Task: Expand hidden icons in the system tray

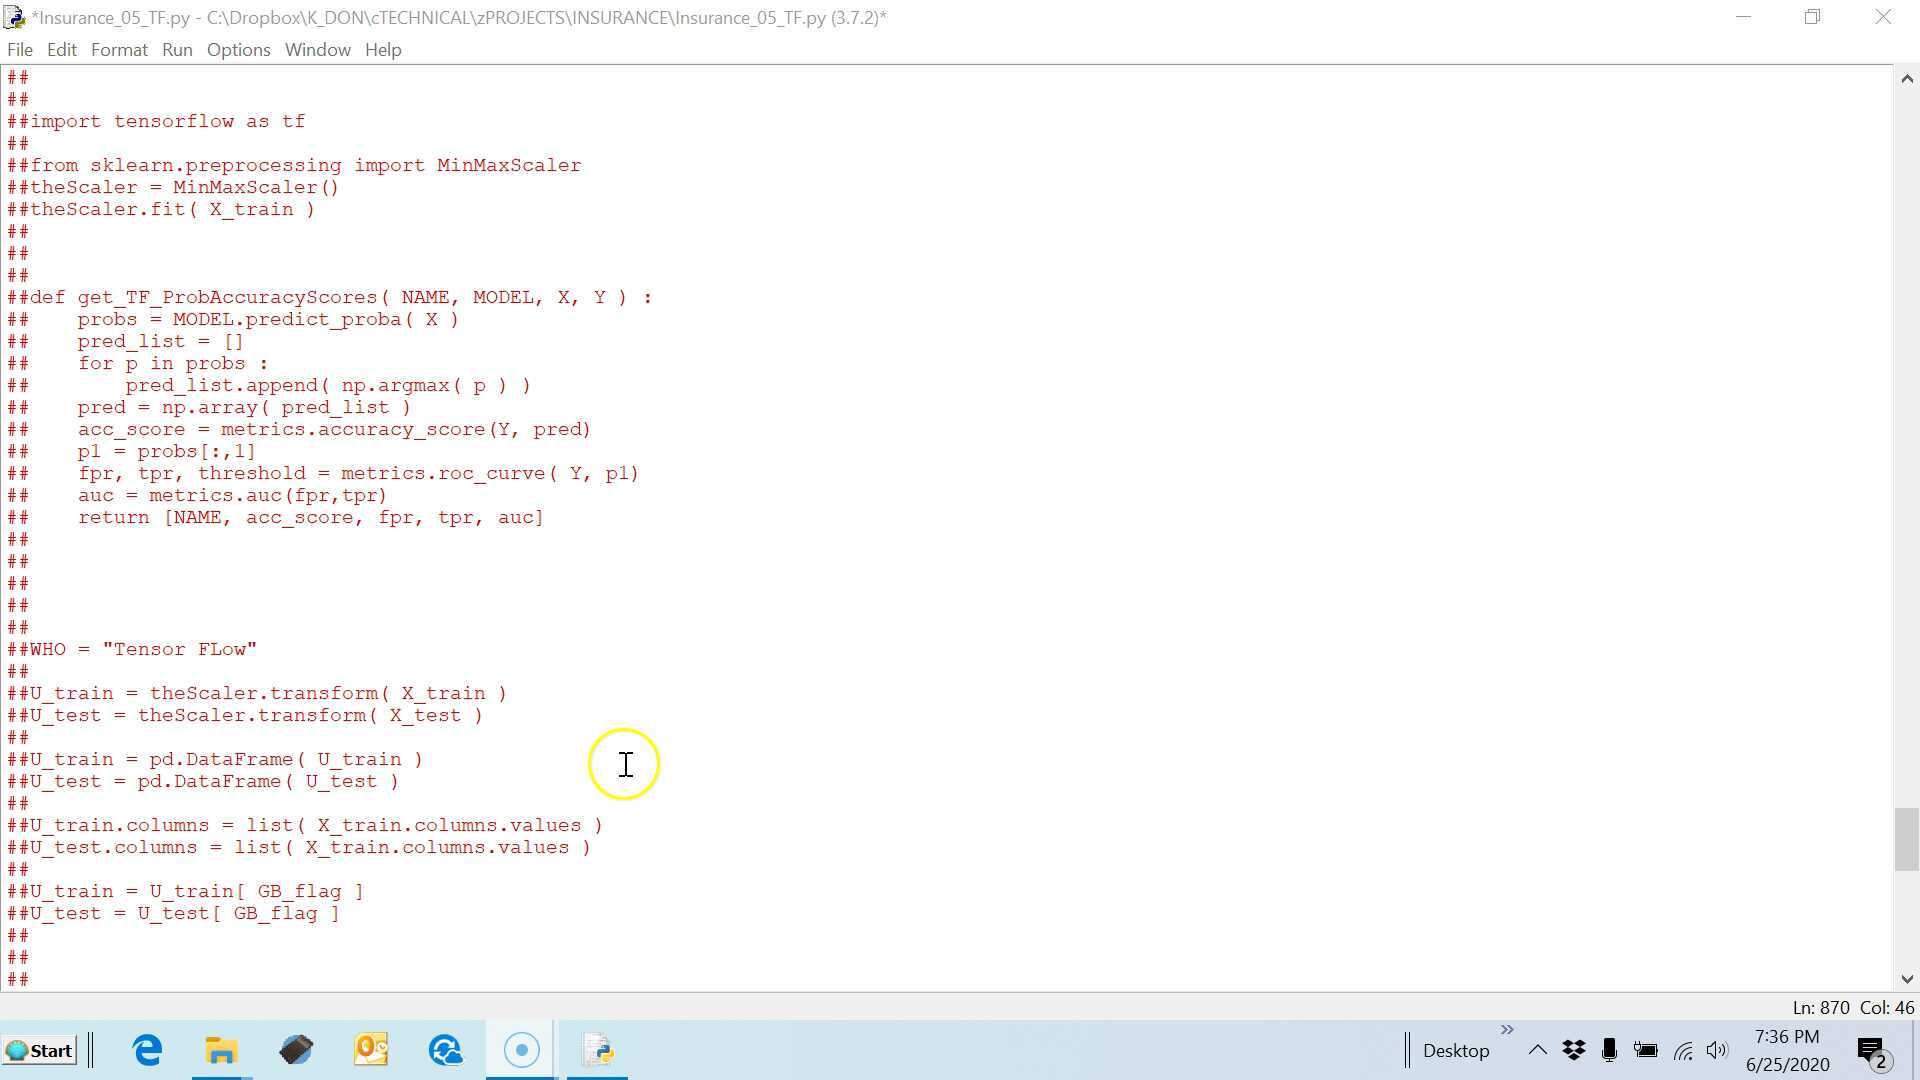Action: [x=1538, y=1050]
